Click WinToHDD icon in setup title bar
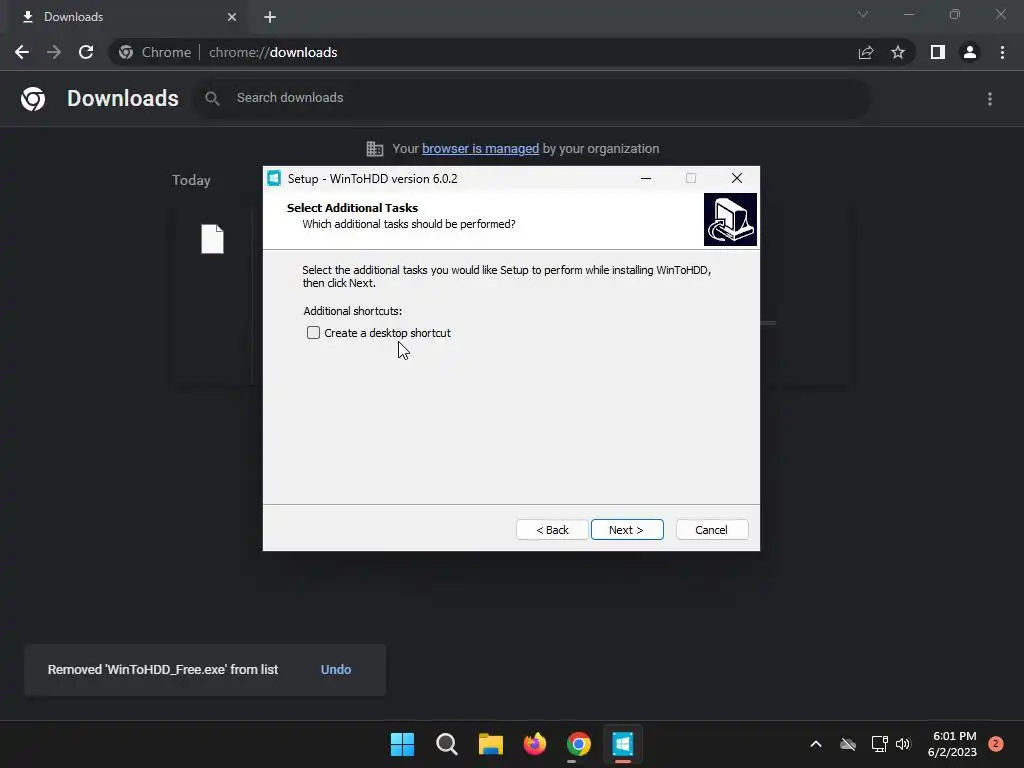This screenshot has height=768, width=1024. [274, 178]
